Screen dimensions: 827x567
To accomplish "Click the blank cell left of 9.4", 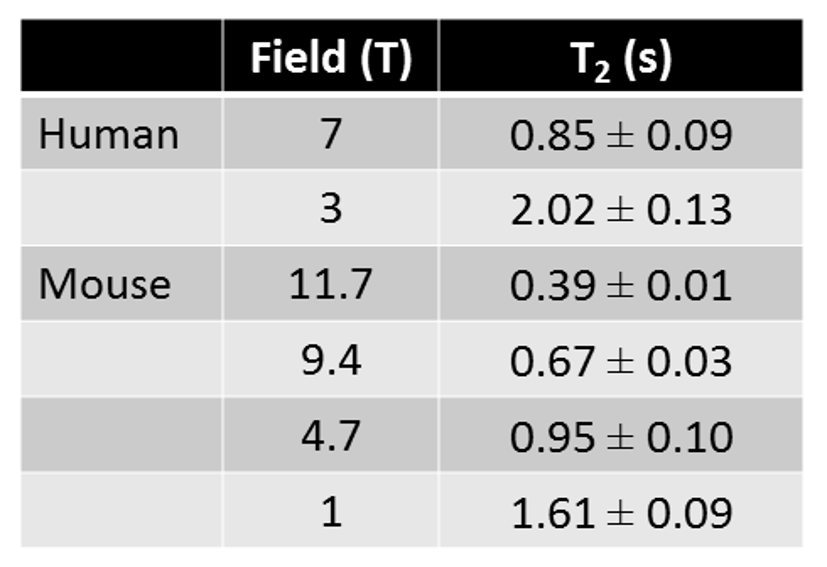I will pyautogui.click(x=121, y=360).
